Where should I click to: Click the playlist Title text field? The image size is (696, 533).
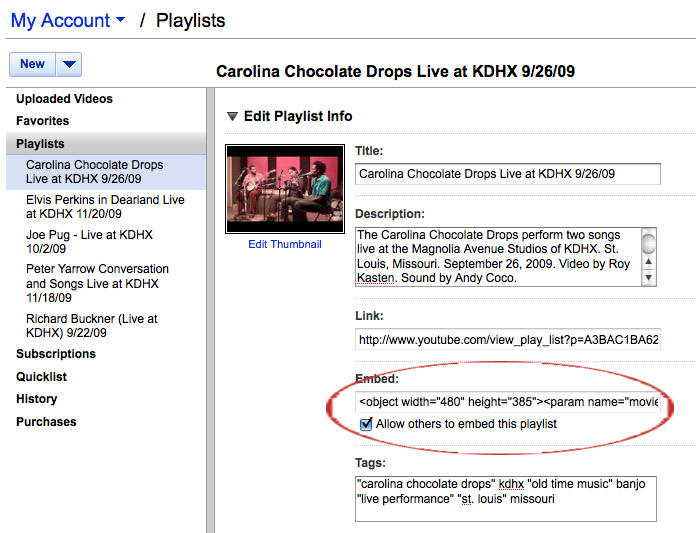[508, 174]
